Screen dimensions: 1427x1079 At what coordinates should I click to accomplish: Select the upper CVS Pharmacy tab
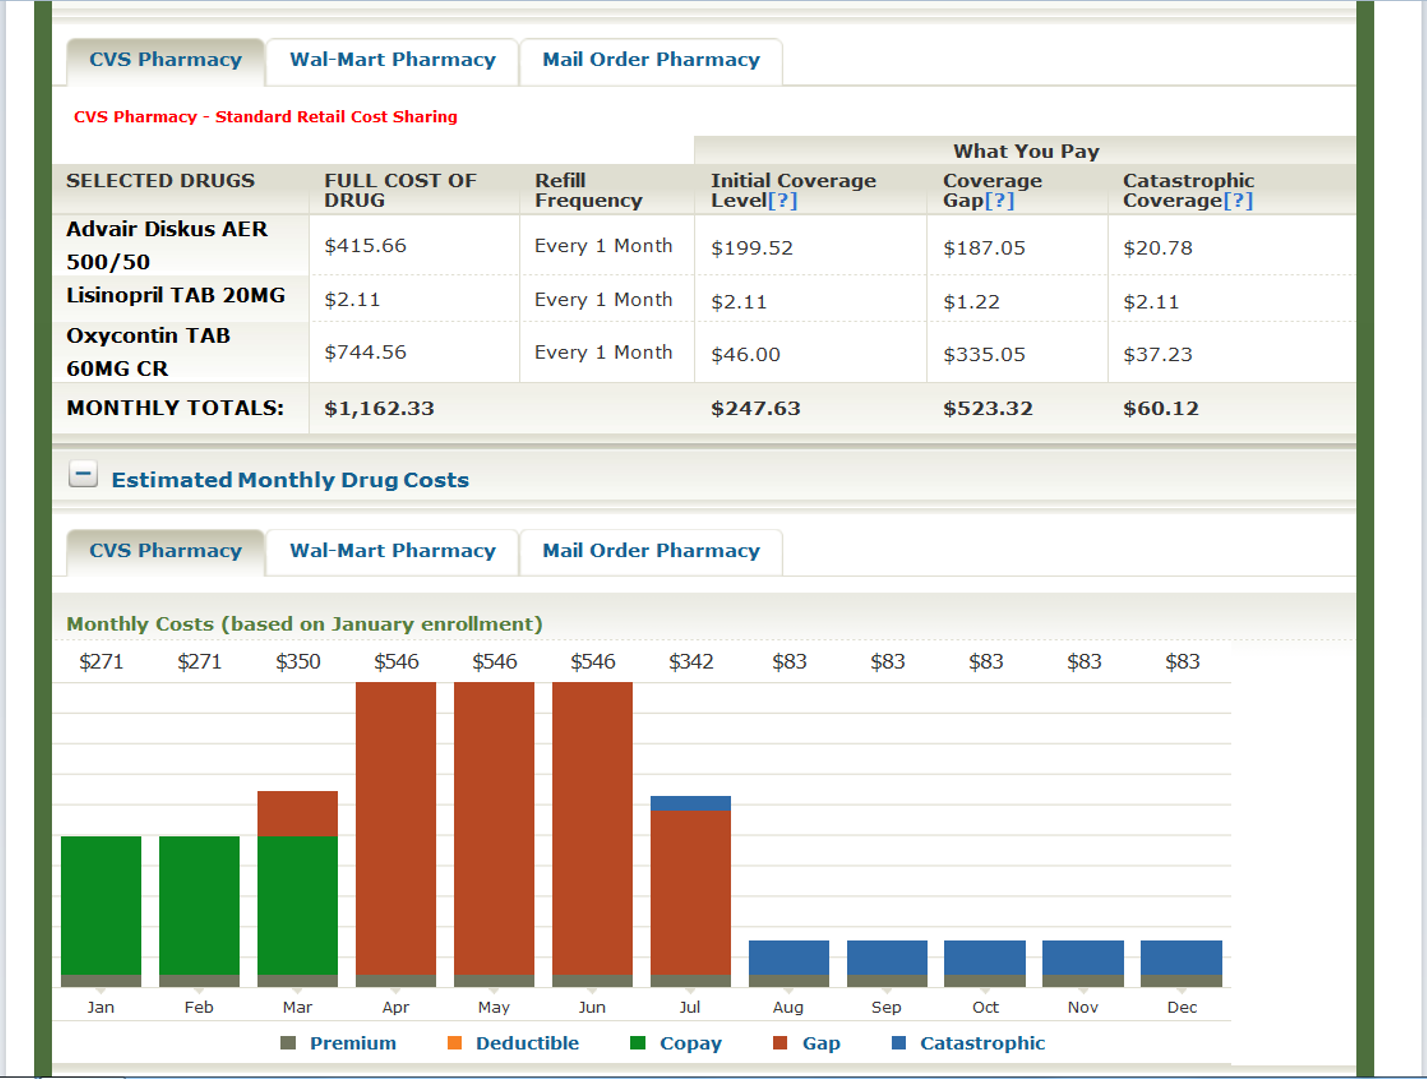coord(166,60)
